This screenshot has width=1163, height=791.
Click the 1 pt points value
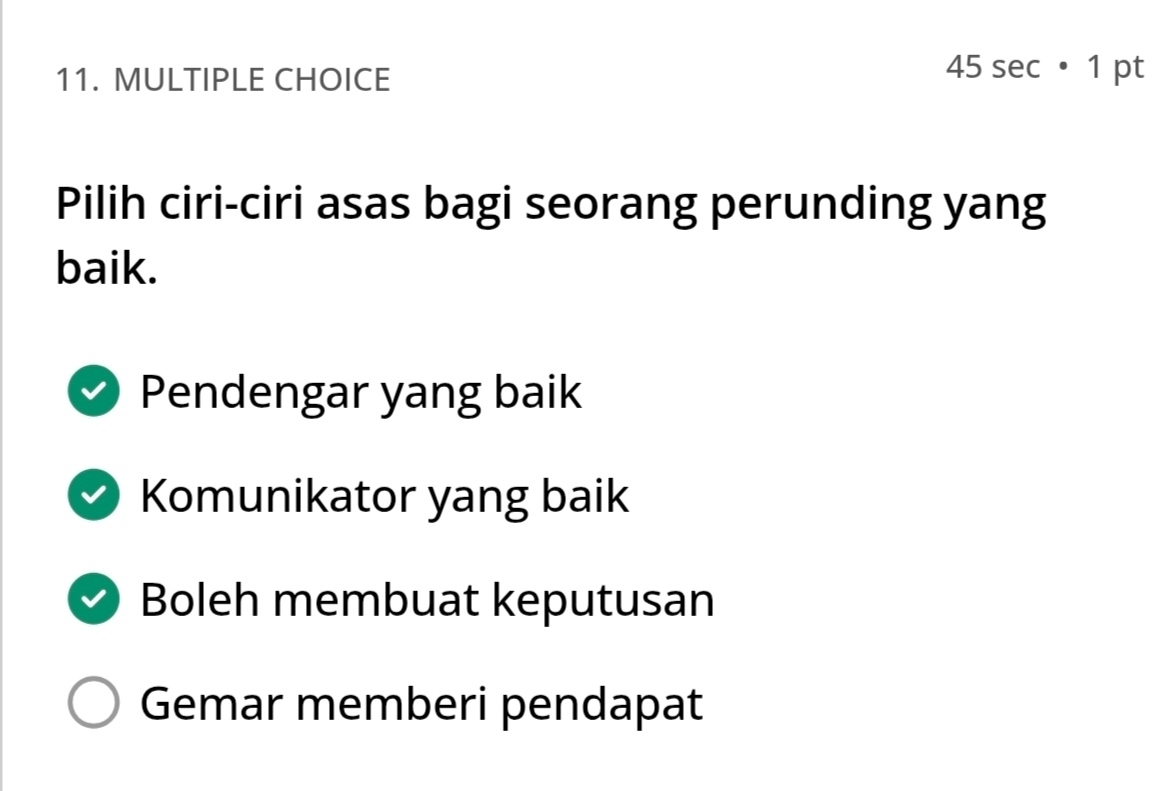(1114, 67)
